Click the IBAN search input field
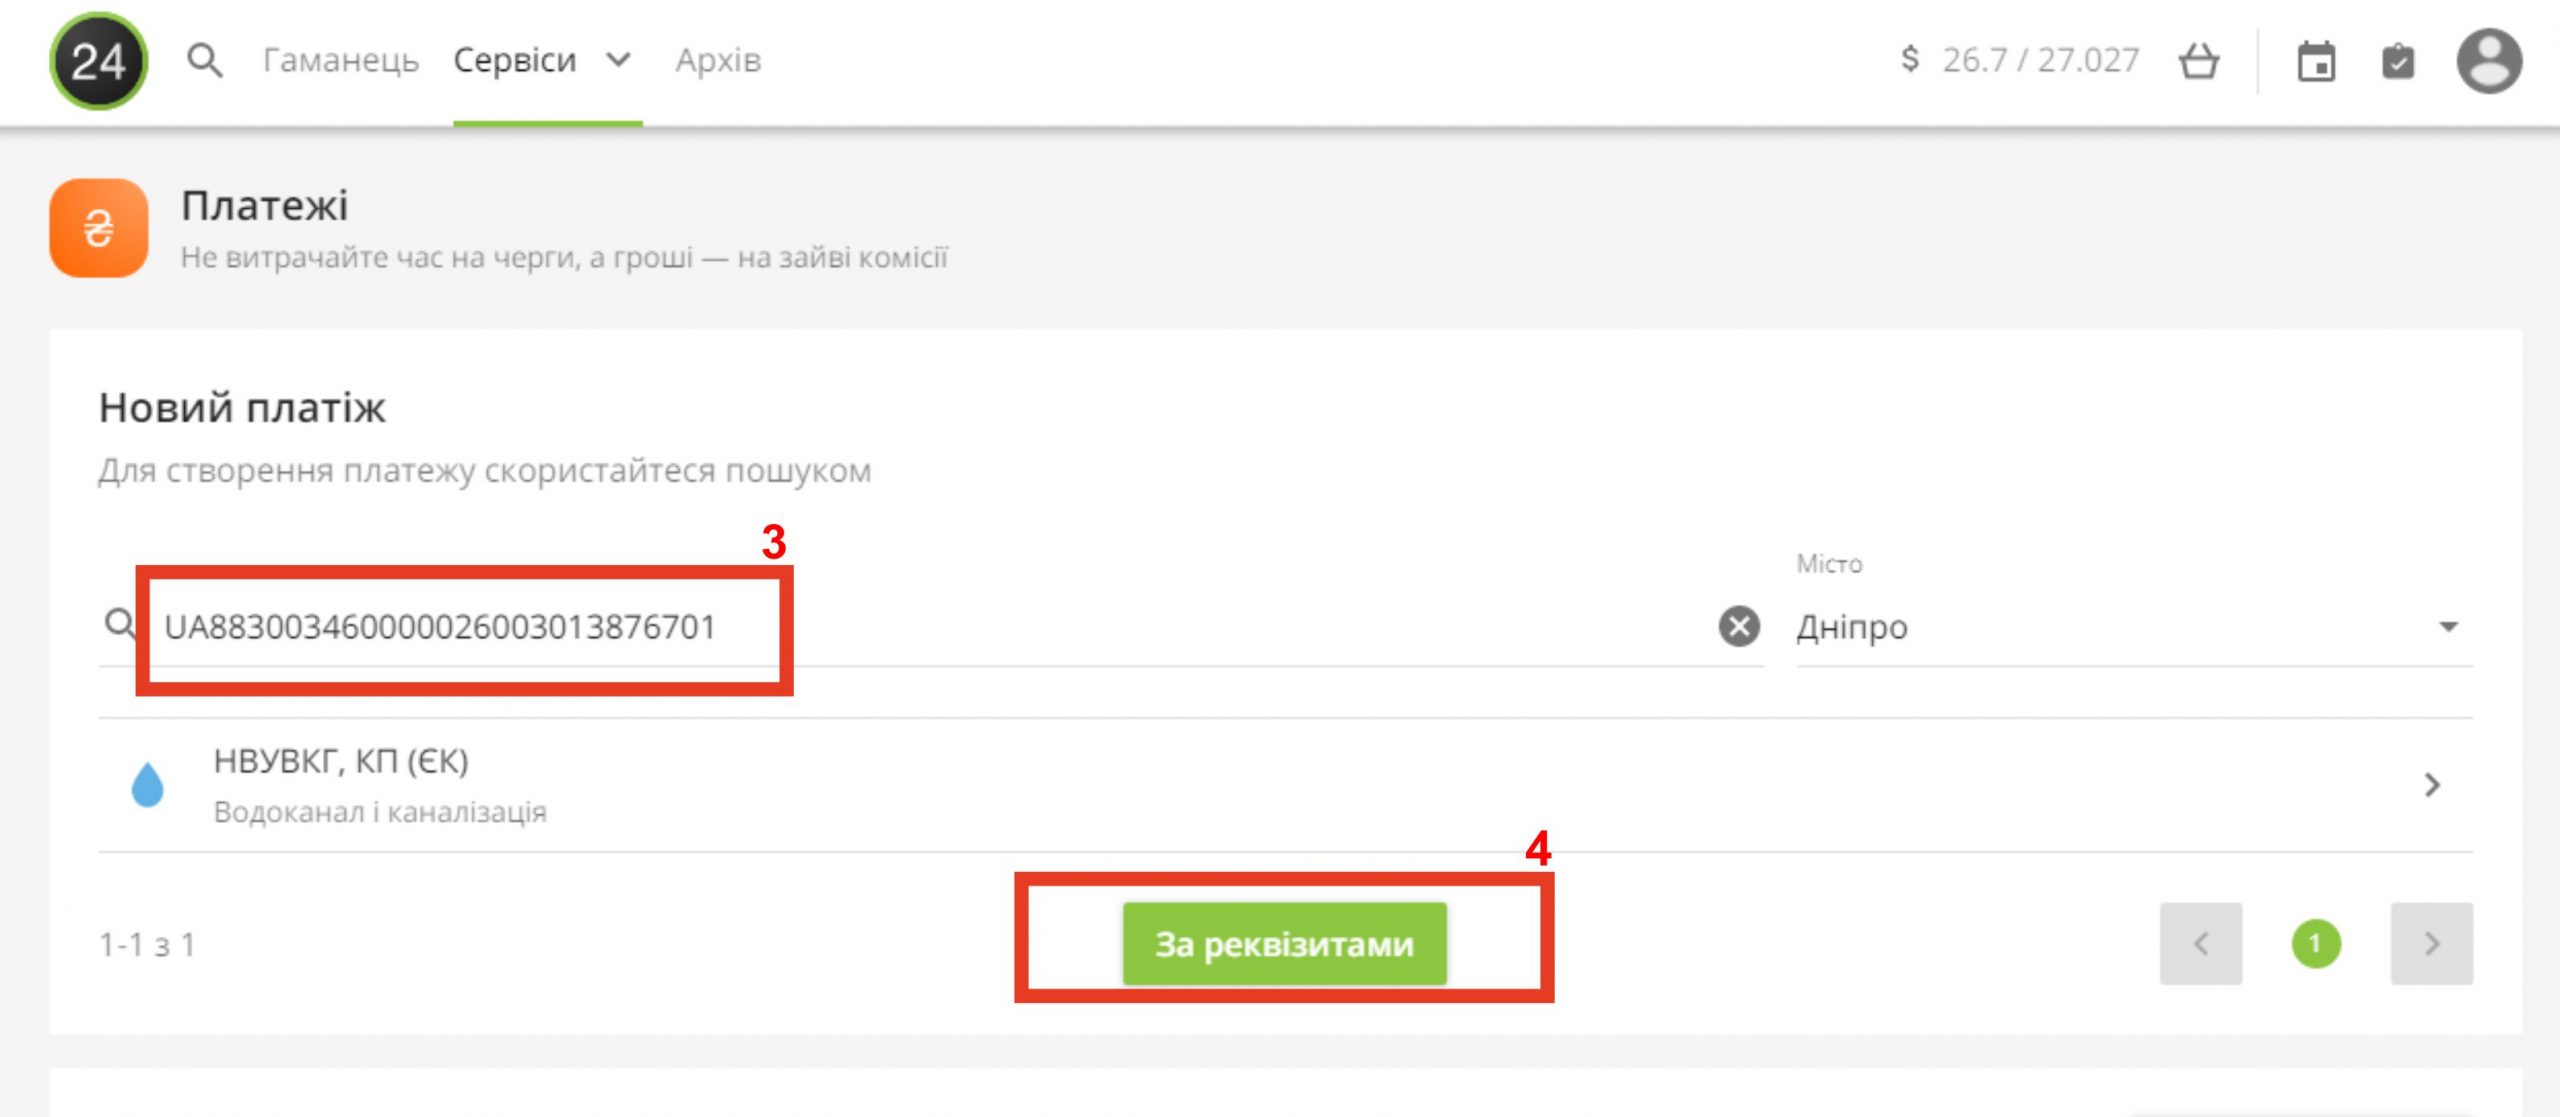2560x1117 pixels. (x=900, y=627)
